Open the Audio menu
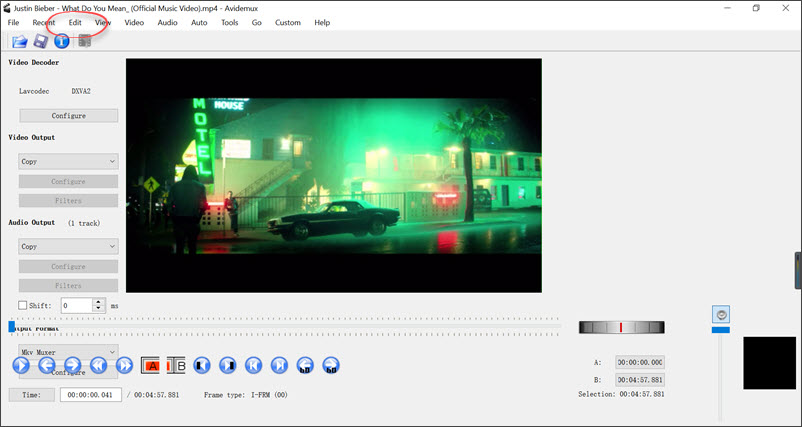Image resolution: width=802 pixels, height=427 pixels. click(167, 23)
